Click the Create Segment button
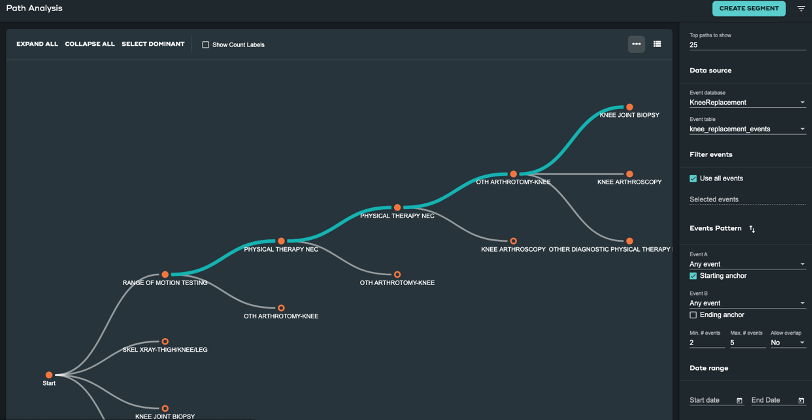 pos(748,9)
